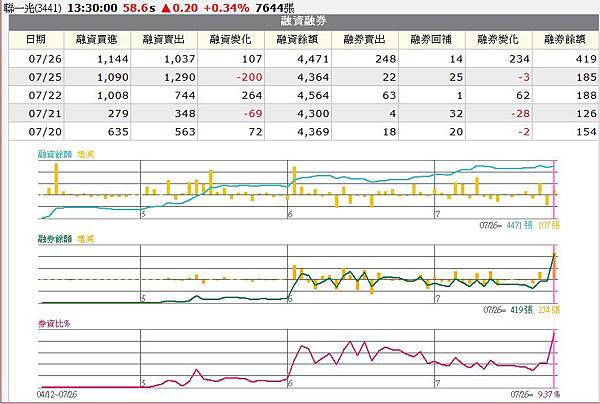Select the 融券餘額 column header

(x=565, y=40)
